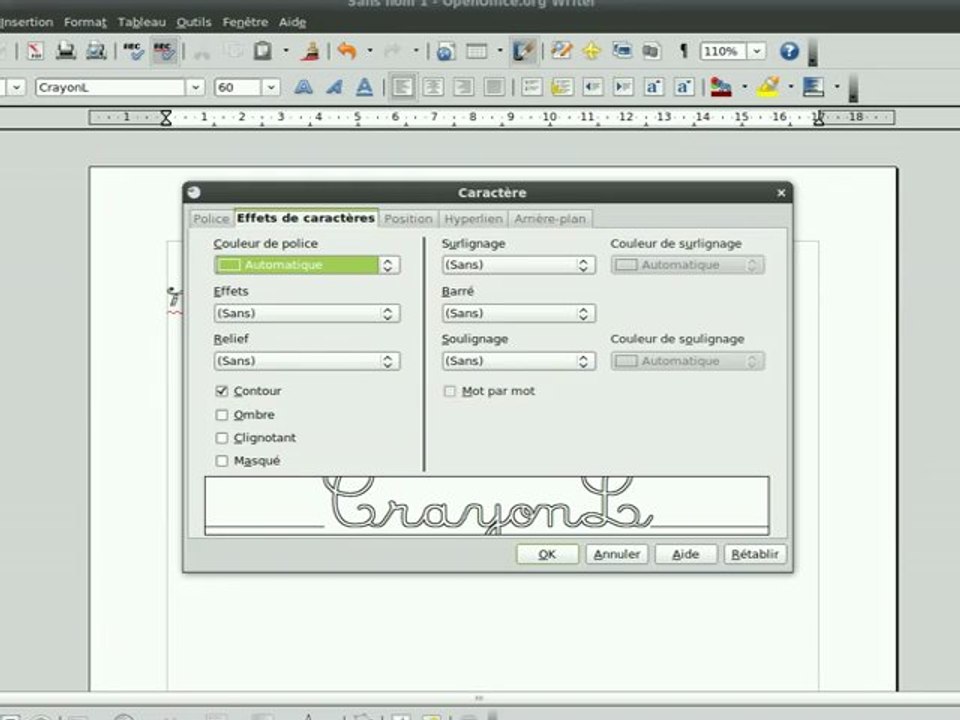Open the Relief dropdown list
Screen dimensions: 960x720
point(307,361)
